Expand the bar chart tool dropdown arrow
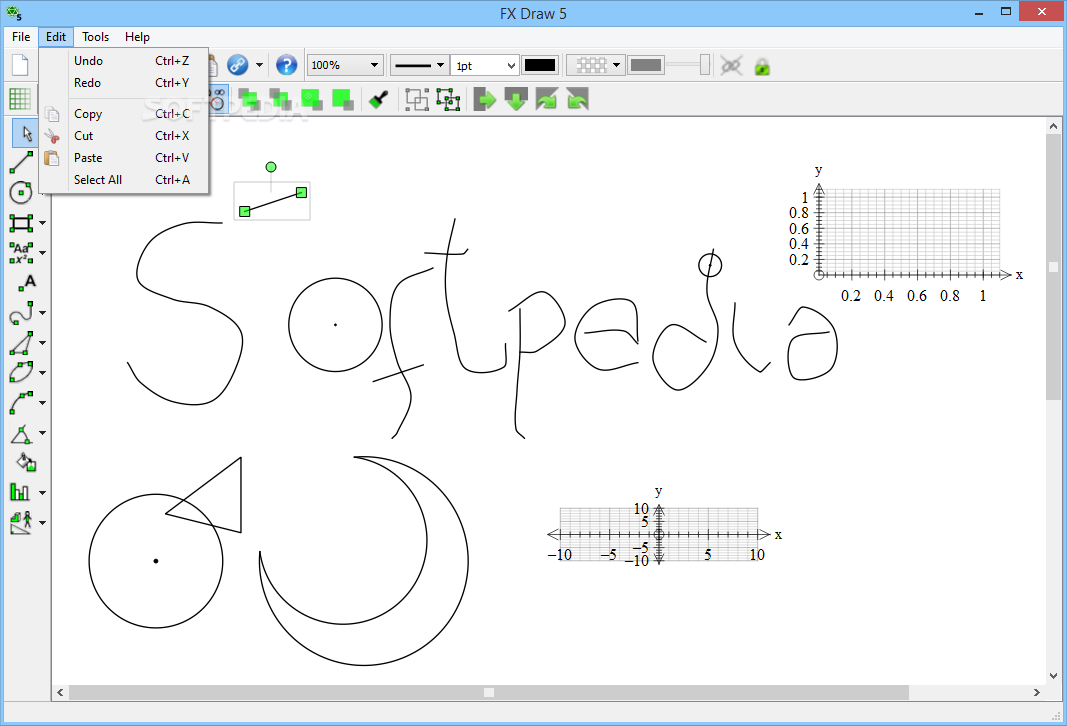 coord(42,493)
